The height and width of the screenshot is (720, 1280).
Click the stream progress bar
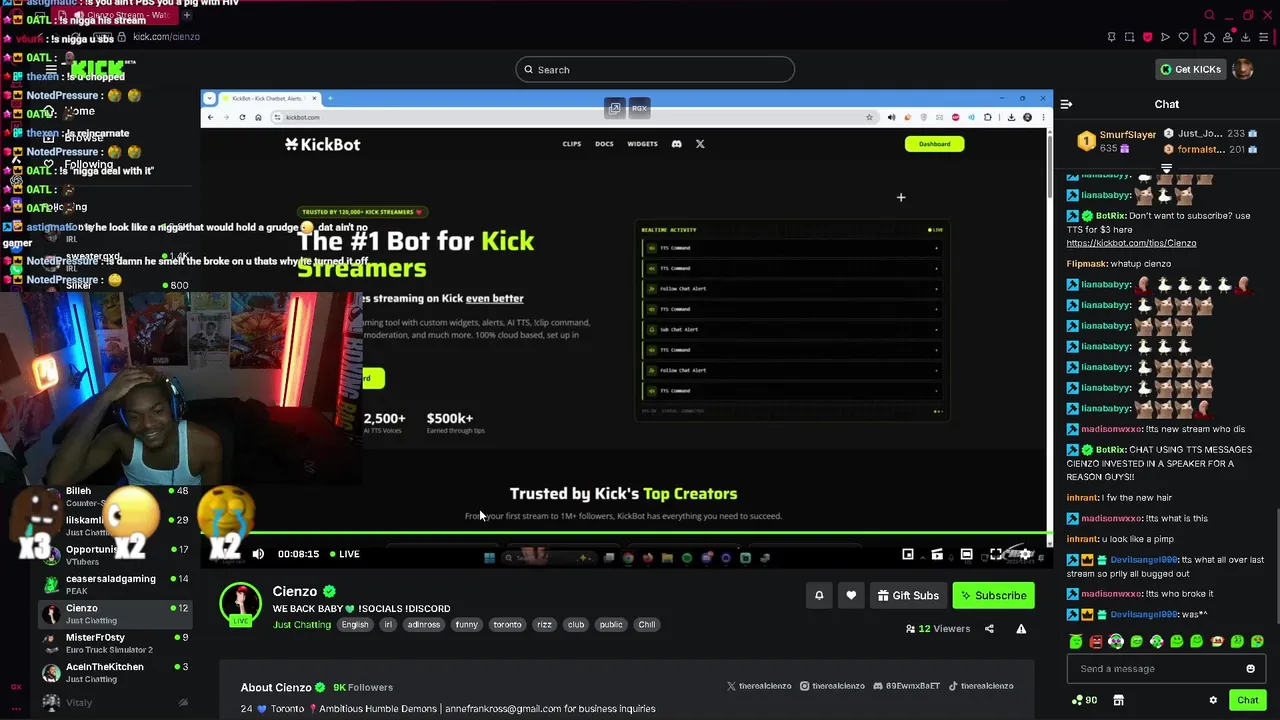pos(625,533)
